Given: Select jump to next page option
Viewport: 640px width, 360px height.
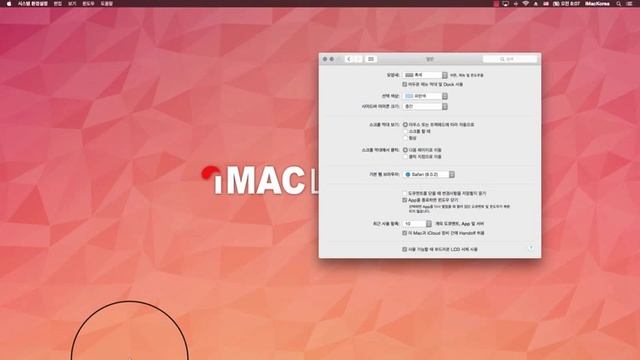Looking at the screenshot, I should tap(405, 150).
